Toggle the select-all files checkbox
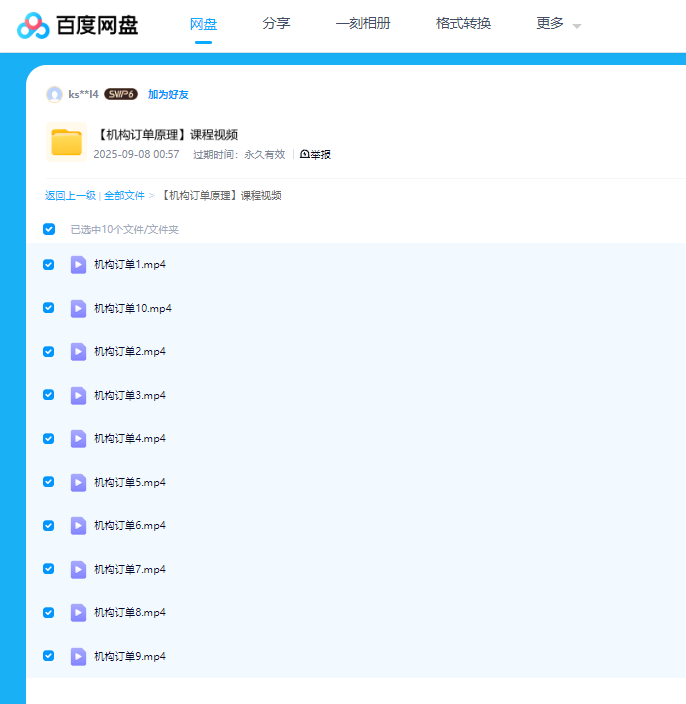This screenshot has height=704, width=686. click(x=49, y=229)
